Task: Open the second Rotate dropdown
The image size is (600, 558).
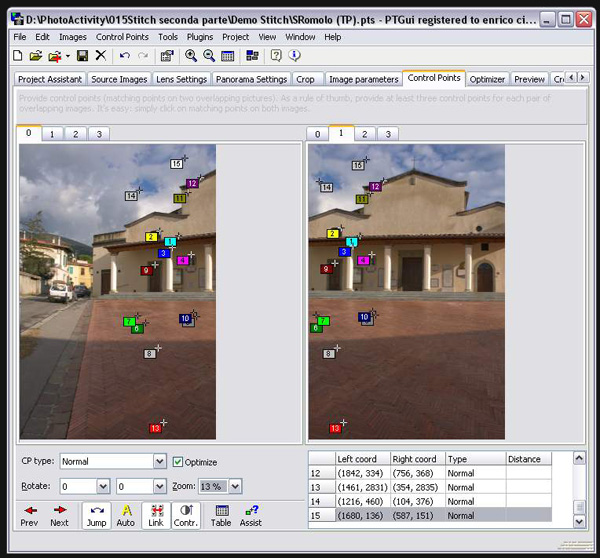Action: click(x=160, y=486)
